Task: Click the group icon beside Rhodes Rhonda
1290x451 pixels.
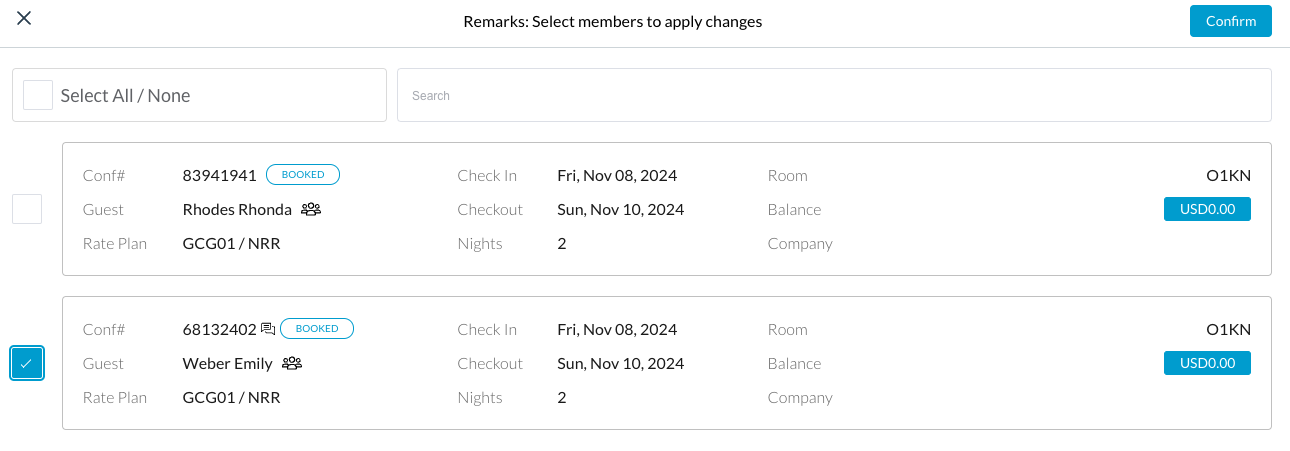Action: [x=311, y=210]
